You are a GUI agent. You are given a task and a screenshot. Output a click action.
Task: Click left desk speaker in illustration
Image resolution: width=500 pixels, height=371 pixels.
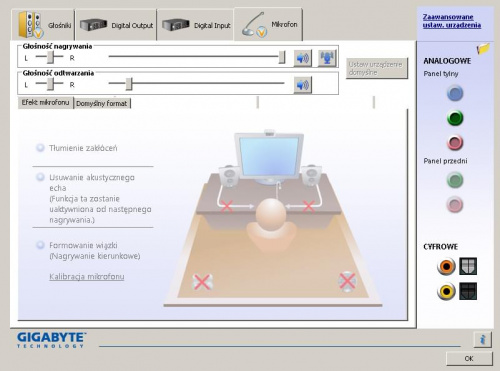click(x=229, y=176)
